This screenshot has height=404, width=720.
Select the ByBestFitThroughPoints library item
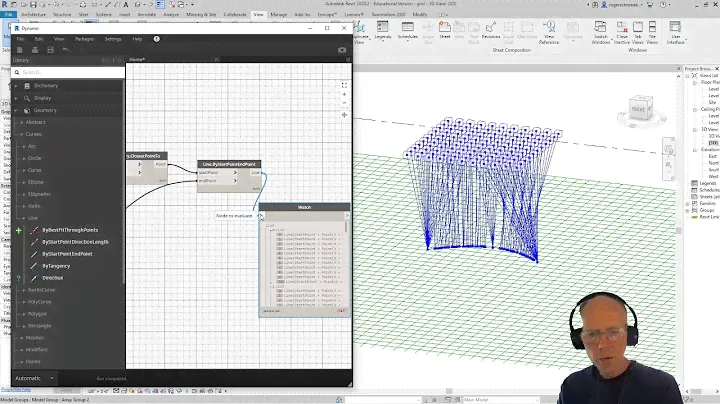point(70,230)
